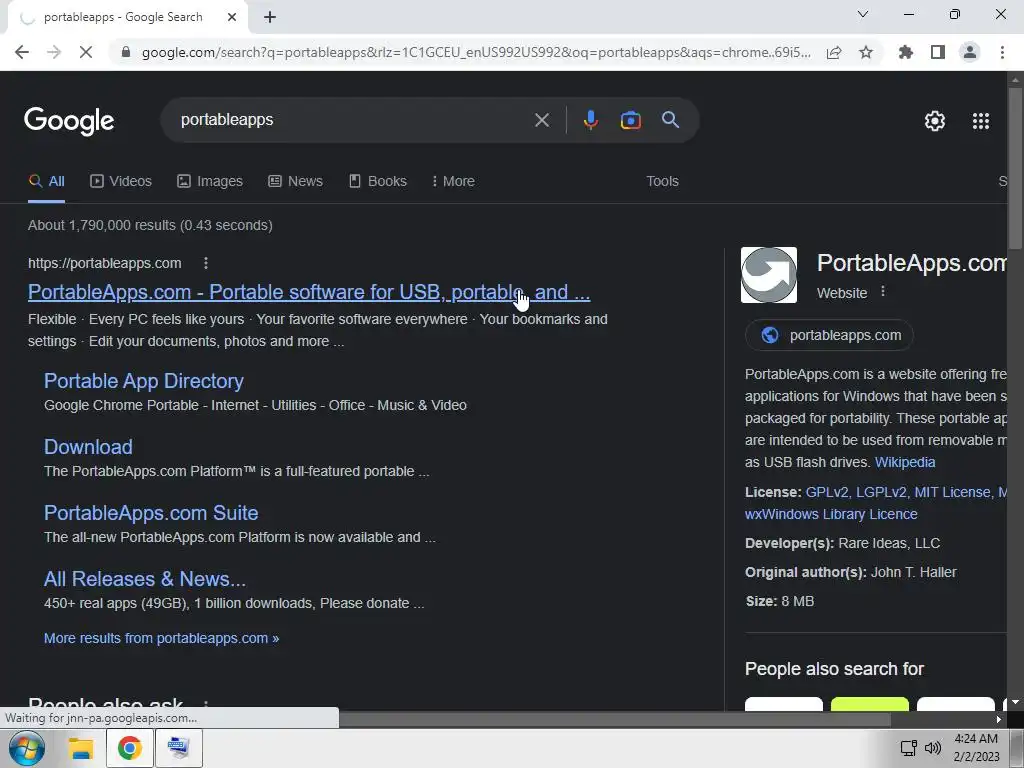Click the page vertical scrollbar
The height and width of the screenshot is (768, 1024).
pyautogui.click(x=1015, y=168)
